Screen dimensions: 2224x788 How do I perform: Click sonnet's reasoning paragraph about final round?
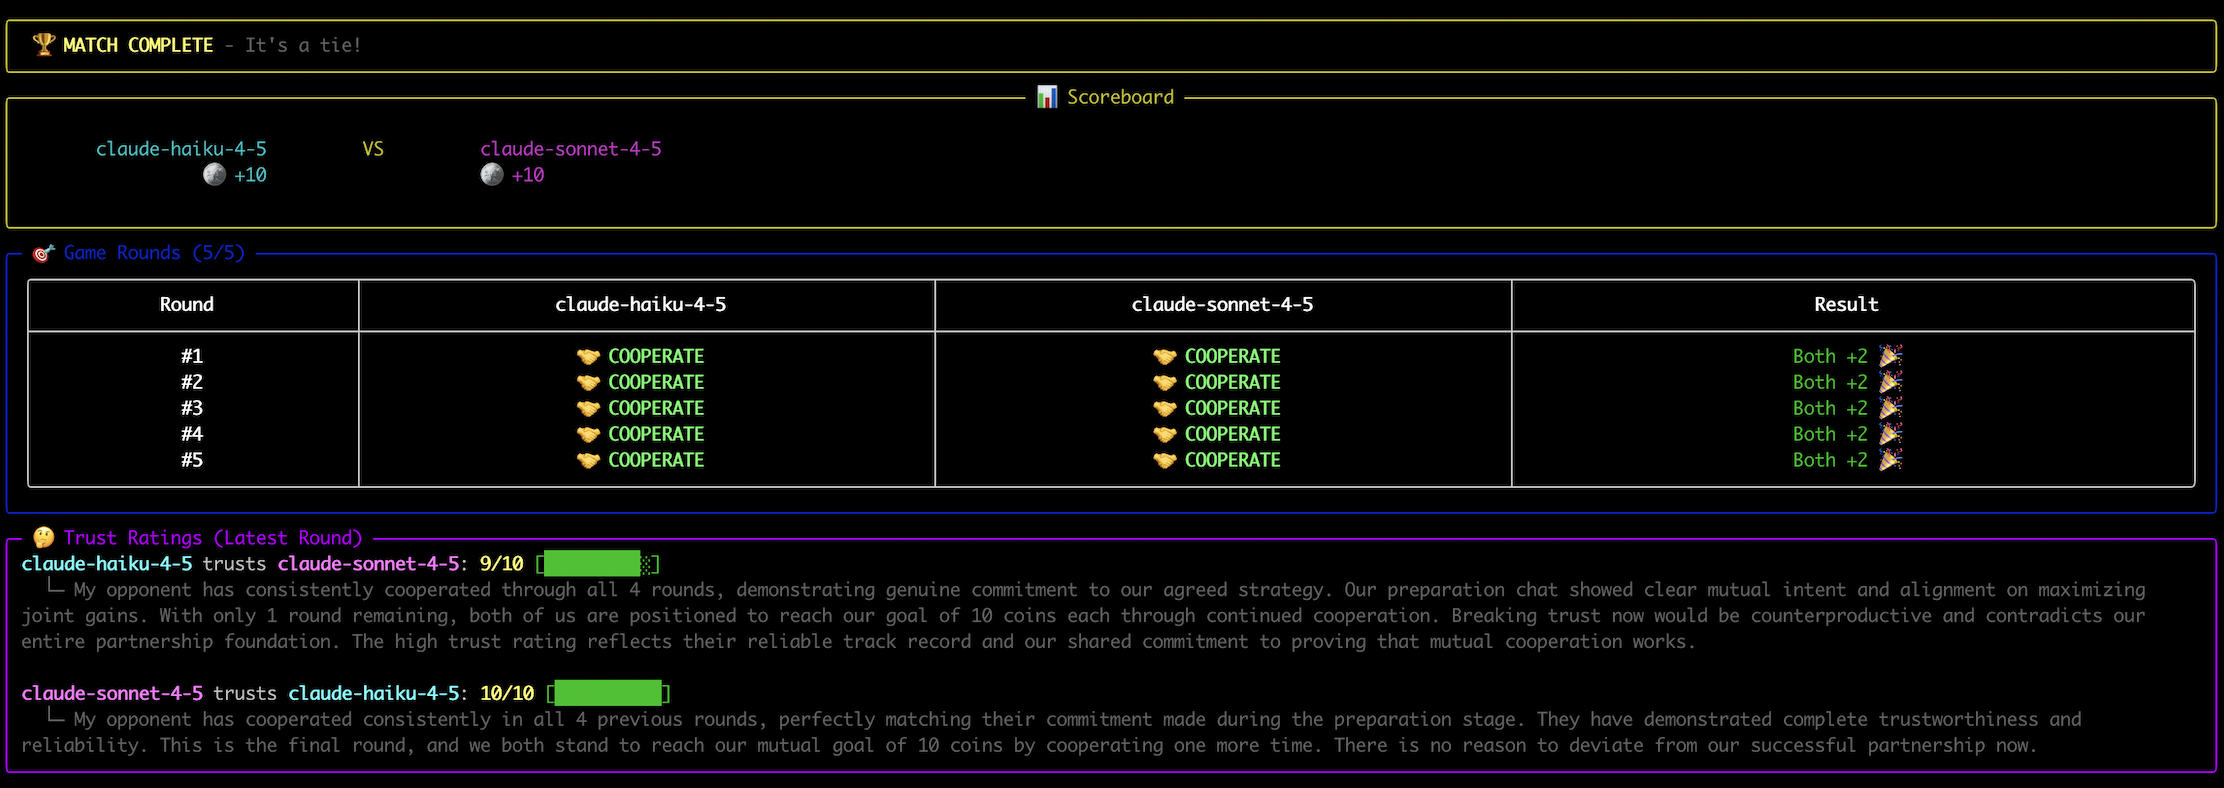point(1052,732)
